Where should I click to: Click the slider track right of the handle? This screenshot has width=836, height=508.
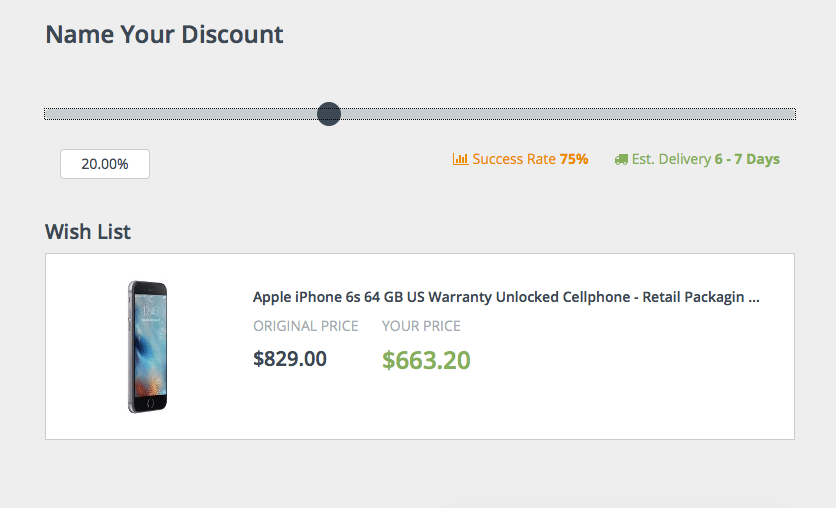tap(568, 114)
